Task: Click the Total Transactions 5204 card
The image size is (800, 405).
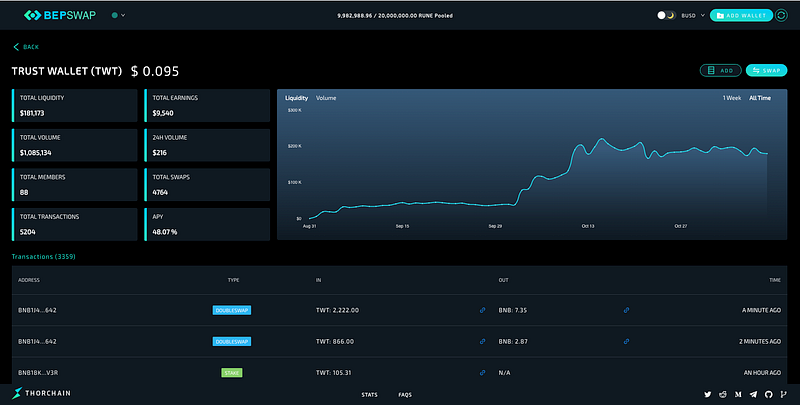Action: tap(74, 224)
